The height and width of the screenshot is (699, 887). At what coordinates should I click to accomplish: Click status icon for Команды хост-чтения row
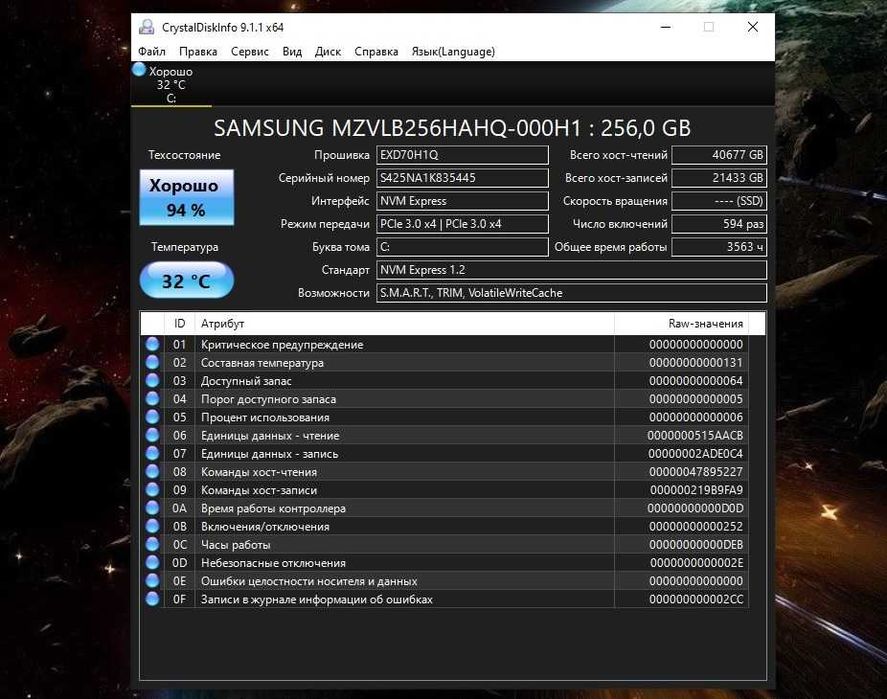pyautogui.click(x=152, y=471)
